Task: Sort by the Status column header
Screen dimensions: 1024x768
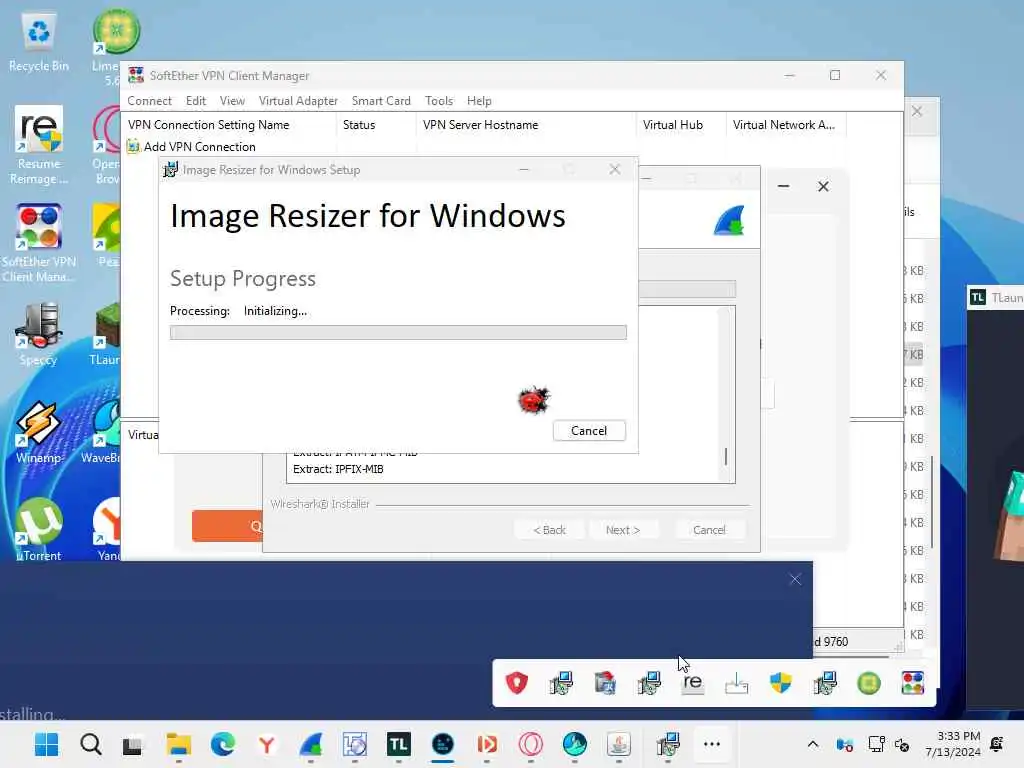Action: coord(376,125)
